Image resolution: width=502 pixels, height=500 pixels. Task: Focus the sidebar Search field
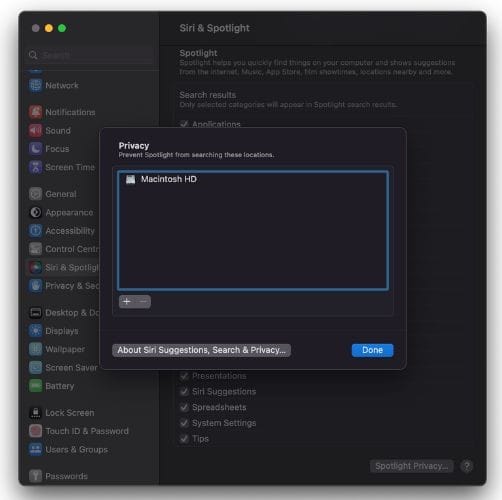pyautogui.click(x=90, y=55)
